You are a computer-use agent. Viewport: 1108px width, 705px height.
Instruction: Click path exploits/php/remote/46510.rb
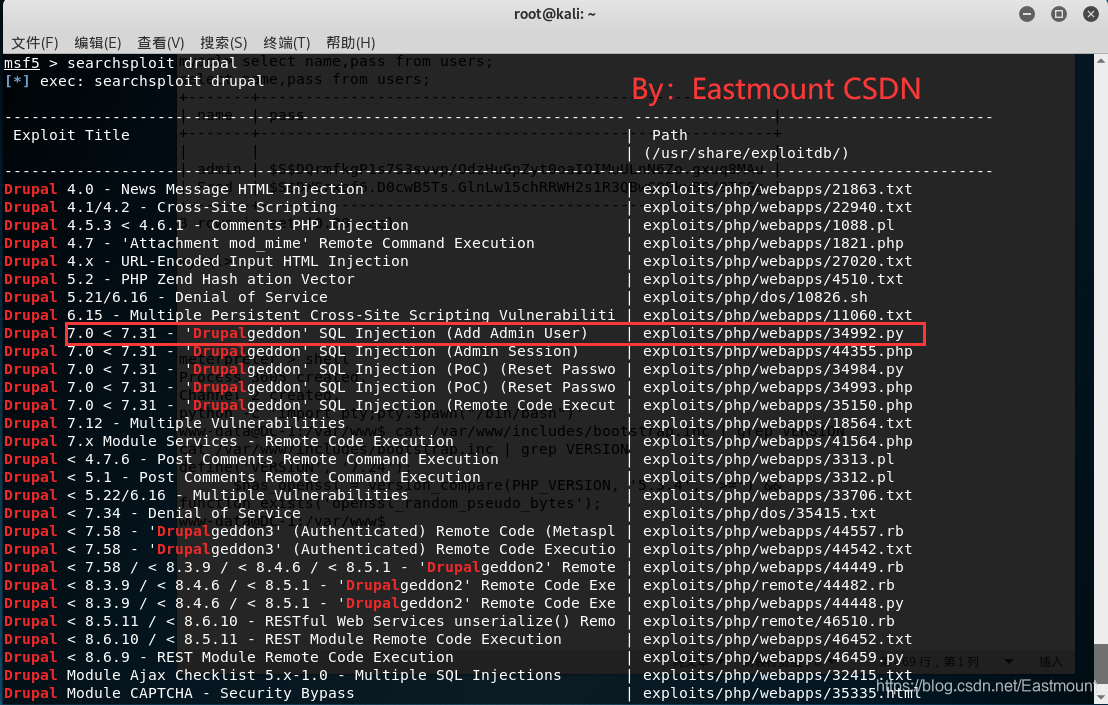769,622
